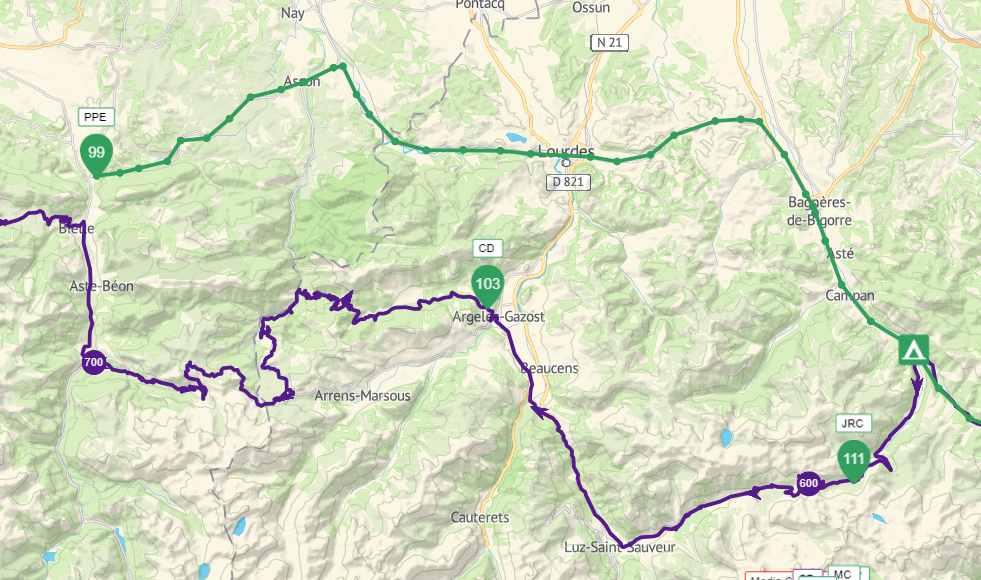Click the green tent checkpoint icon
Image resolution: width=981 pixels, height=580 pixels.
pyautogui.click(x=913, y=350)
